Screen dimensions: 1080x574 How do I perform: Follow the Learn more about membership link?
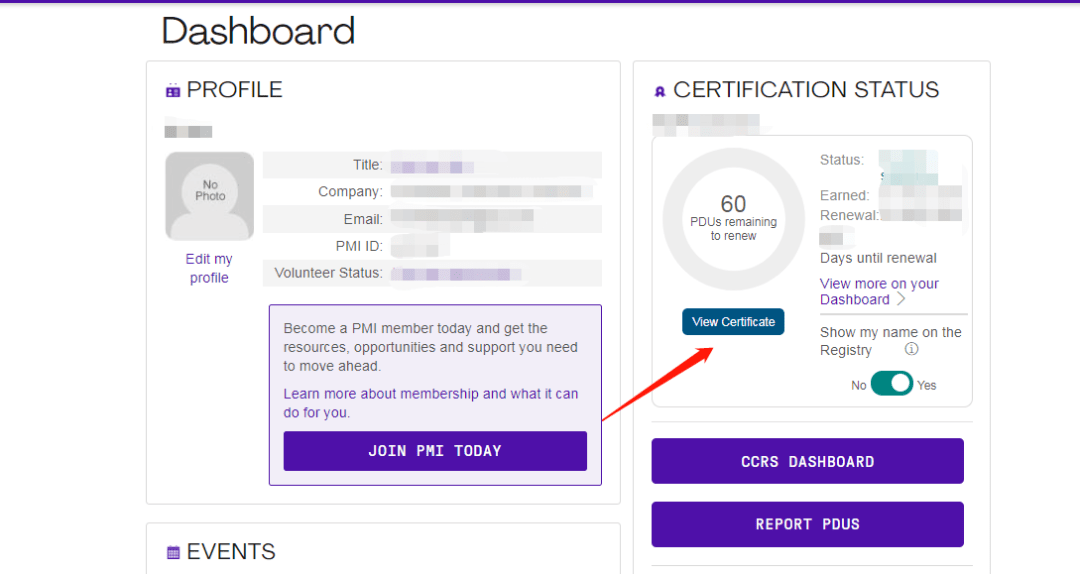(430, 403)
